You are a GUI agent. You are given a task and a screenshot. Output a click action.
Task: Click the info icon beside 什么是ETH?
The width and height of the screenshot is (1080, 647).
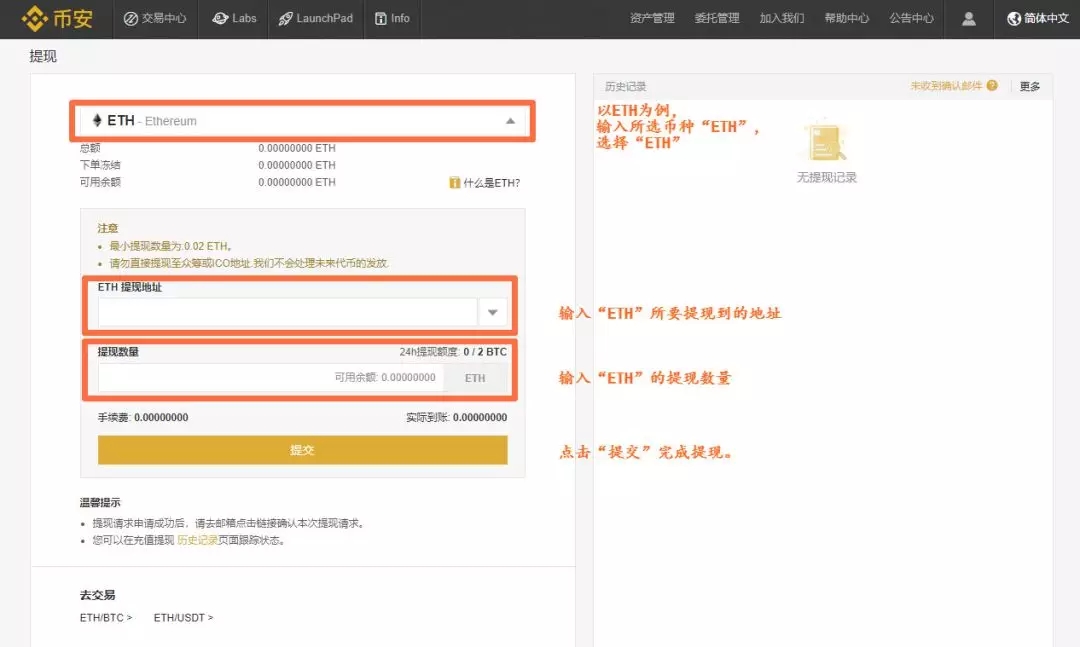coord(455,183)
